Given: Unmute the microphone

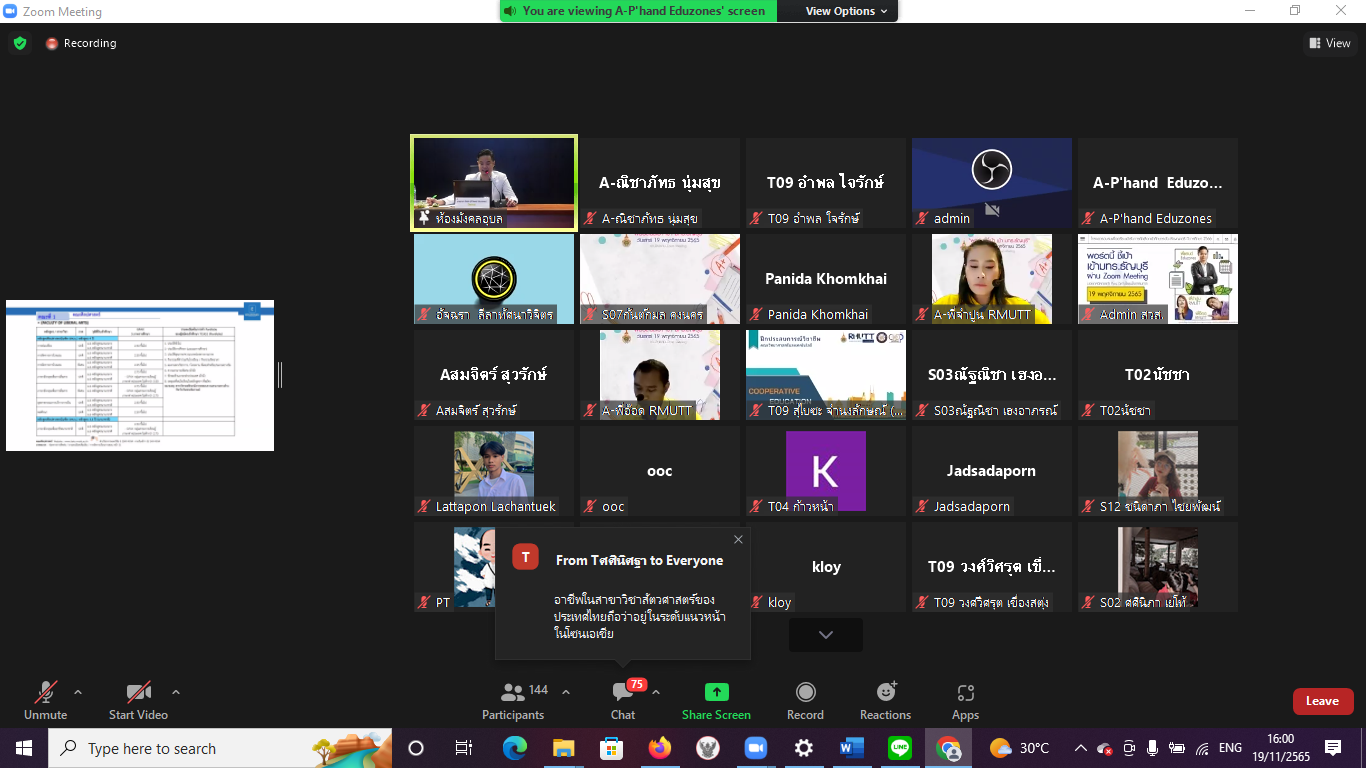Looking at the screenshot, I should (x=45, y=692).
